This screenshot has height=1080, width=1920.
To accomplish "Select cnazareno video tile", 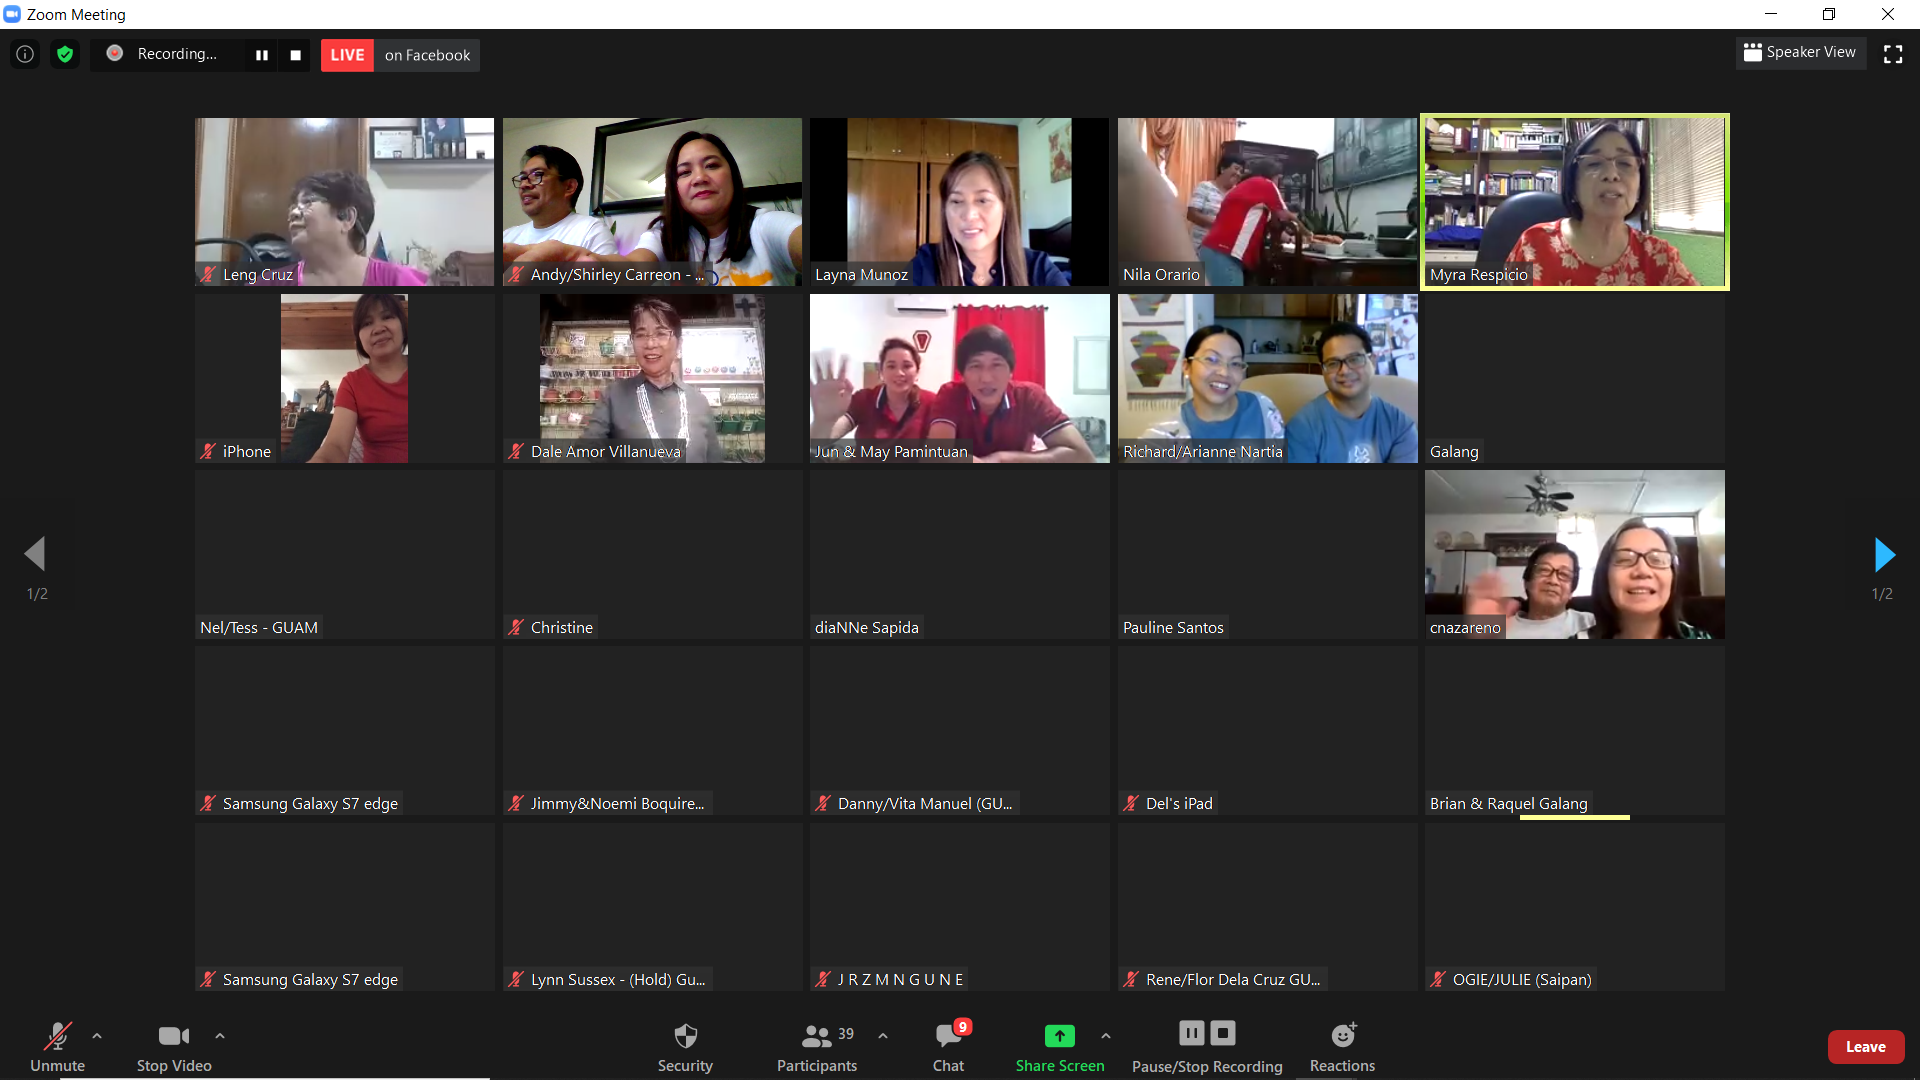I will (x=1575, y=555).
